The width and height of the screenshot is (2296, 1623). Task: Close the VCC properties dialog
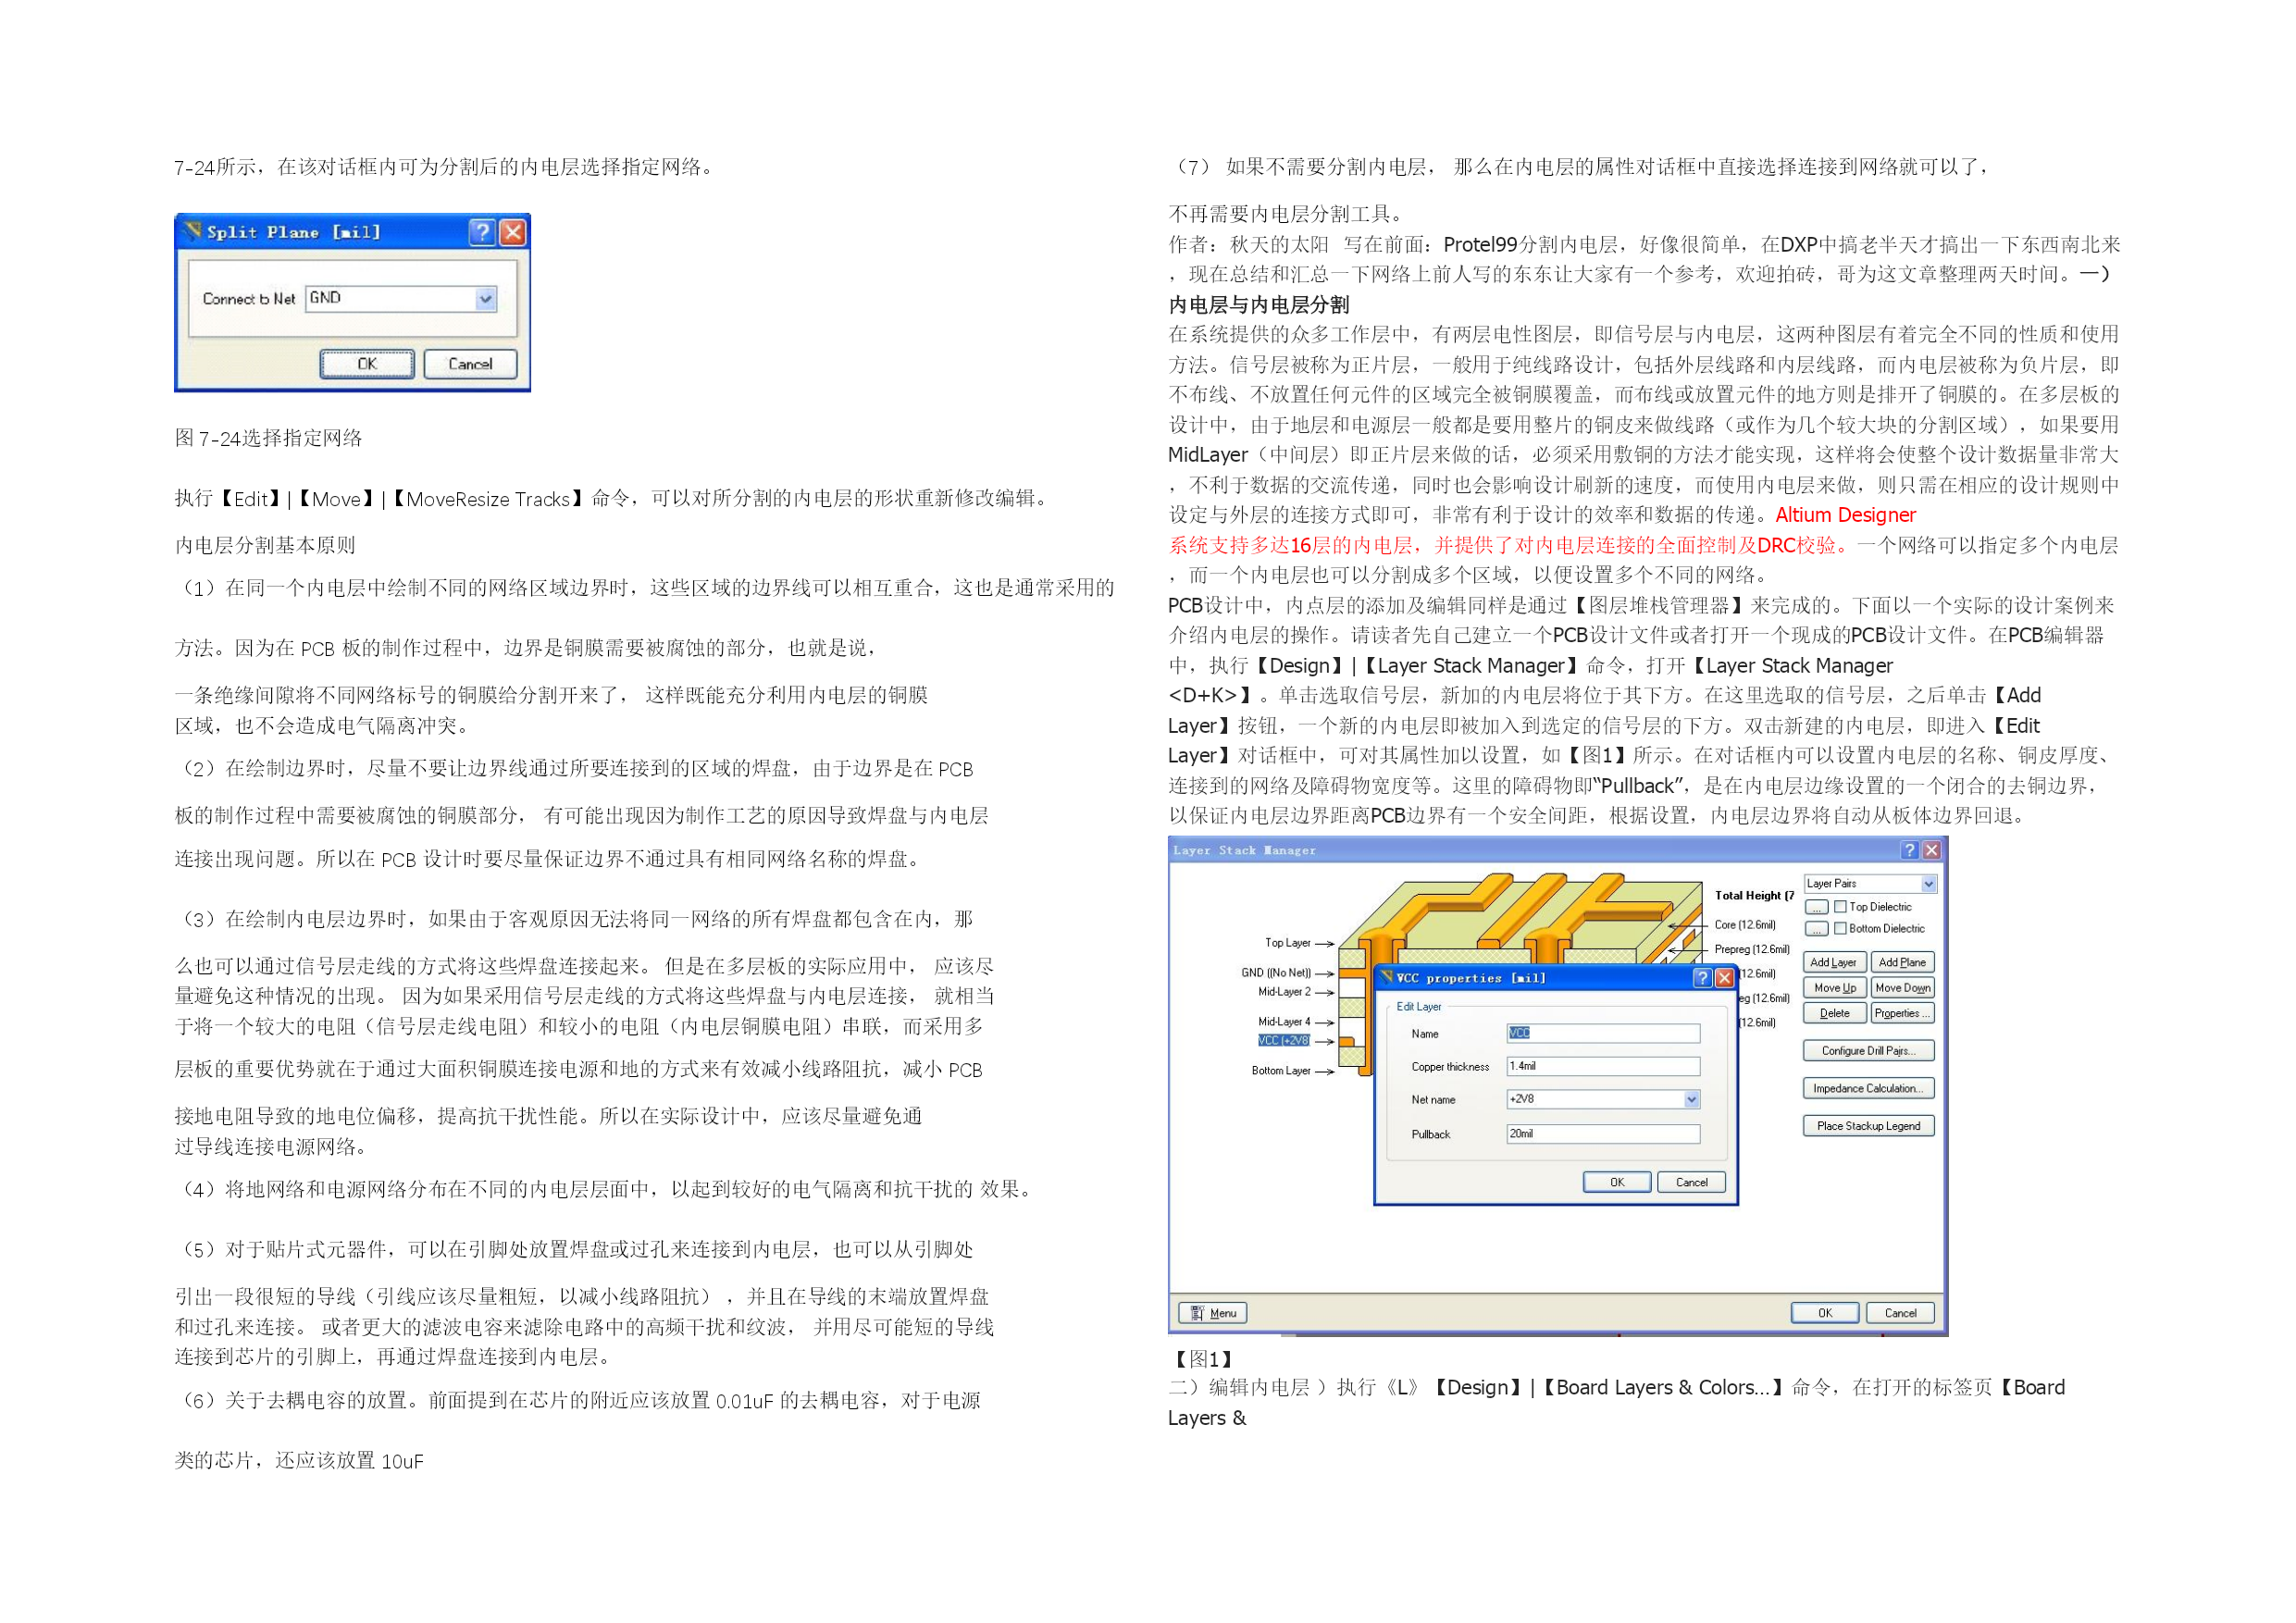(x=1725, y=978)
